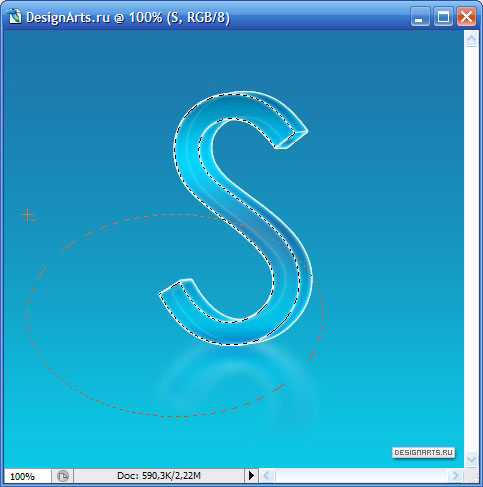Click the window title text DesignArts.ru
This screenshot has height=487, width=483.
click(68, 17)
